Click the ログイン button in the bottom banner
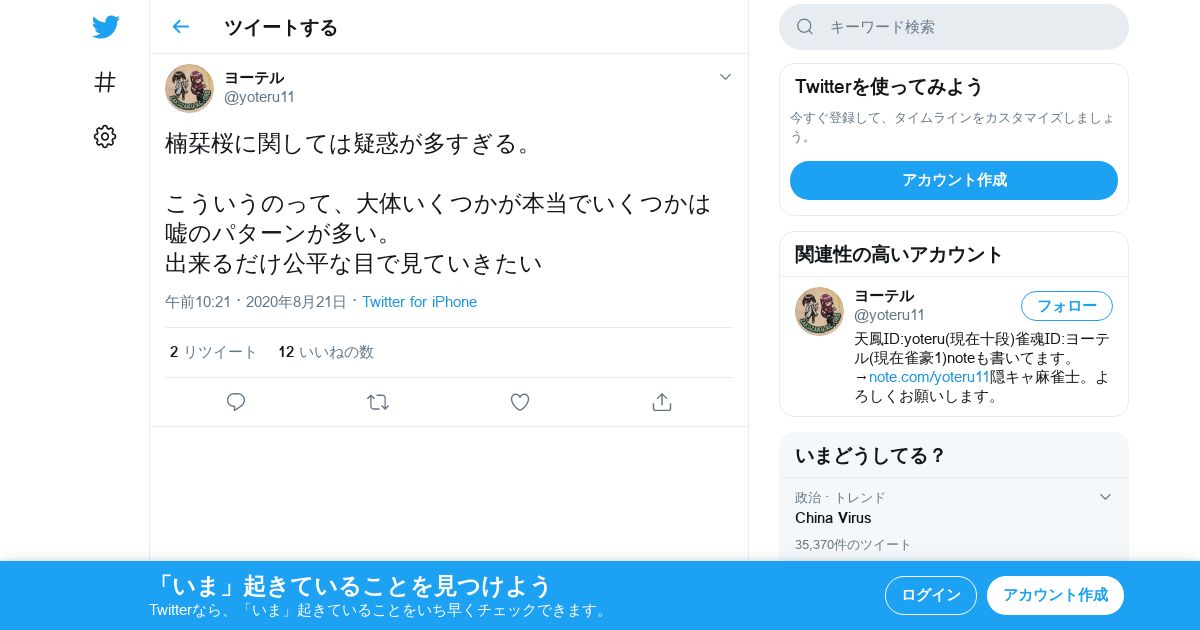 point(931,595)
